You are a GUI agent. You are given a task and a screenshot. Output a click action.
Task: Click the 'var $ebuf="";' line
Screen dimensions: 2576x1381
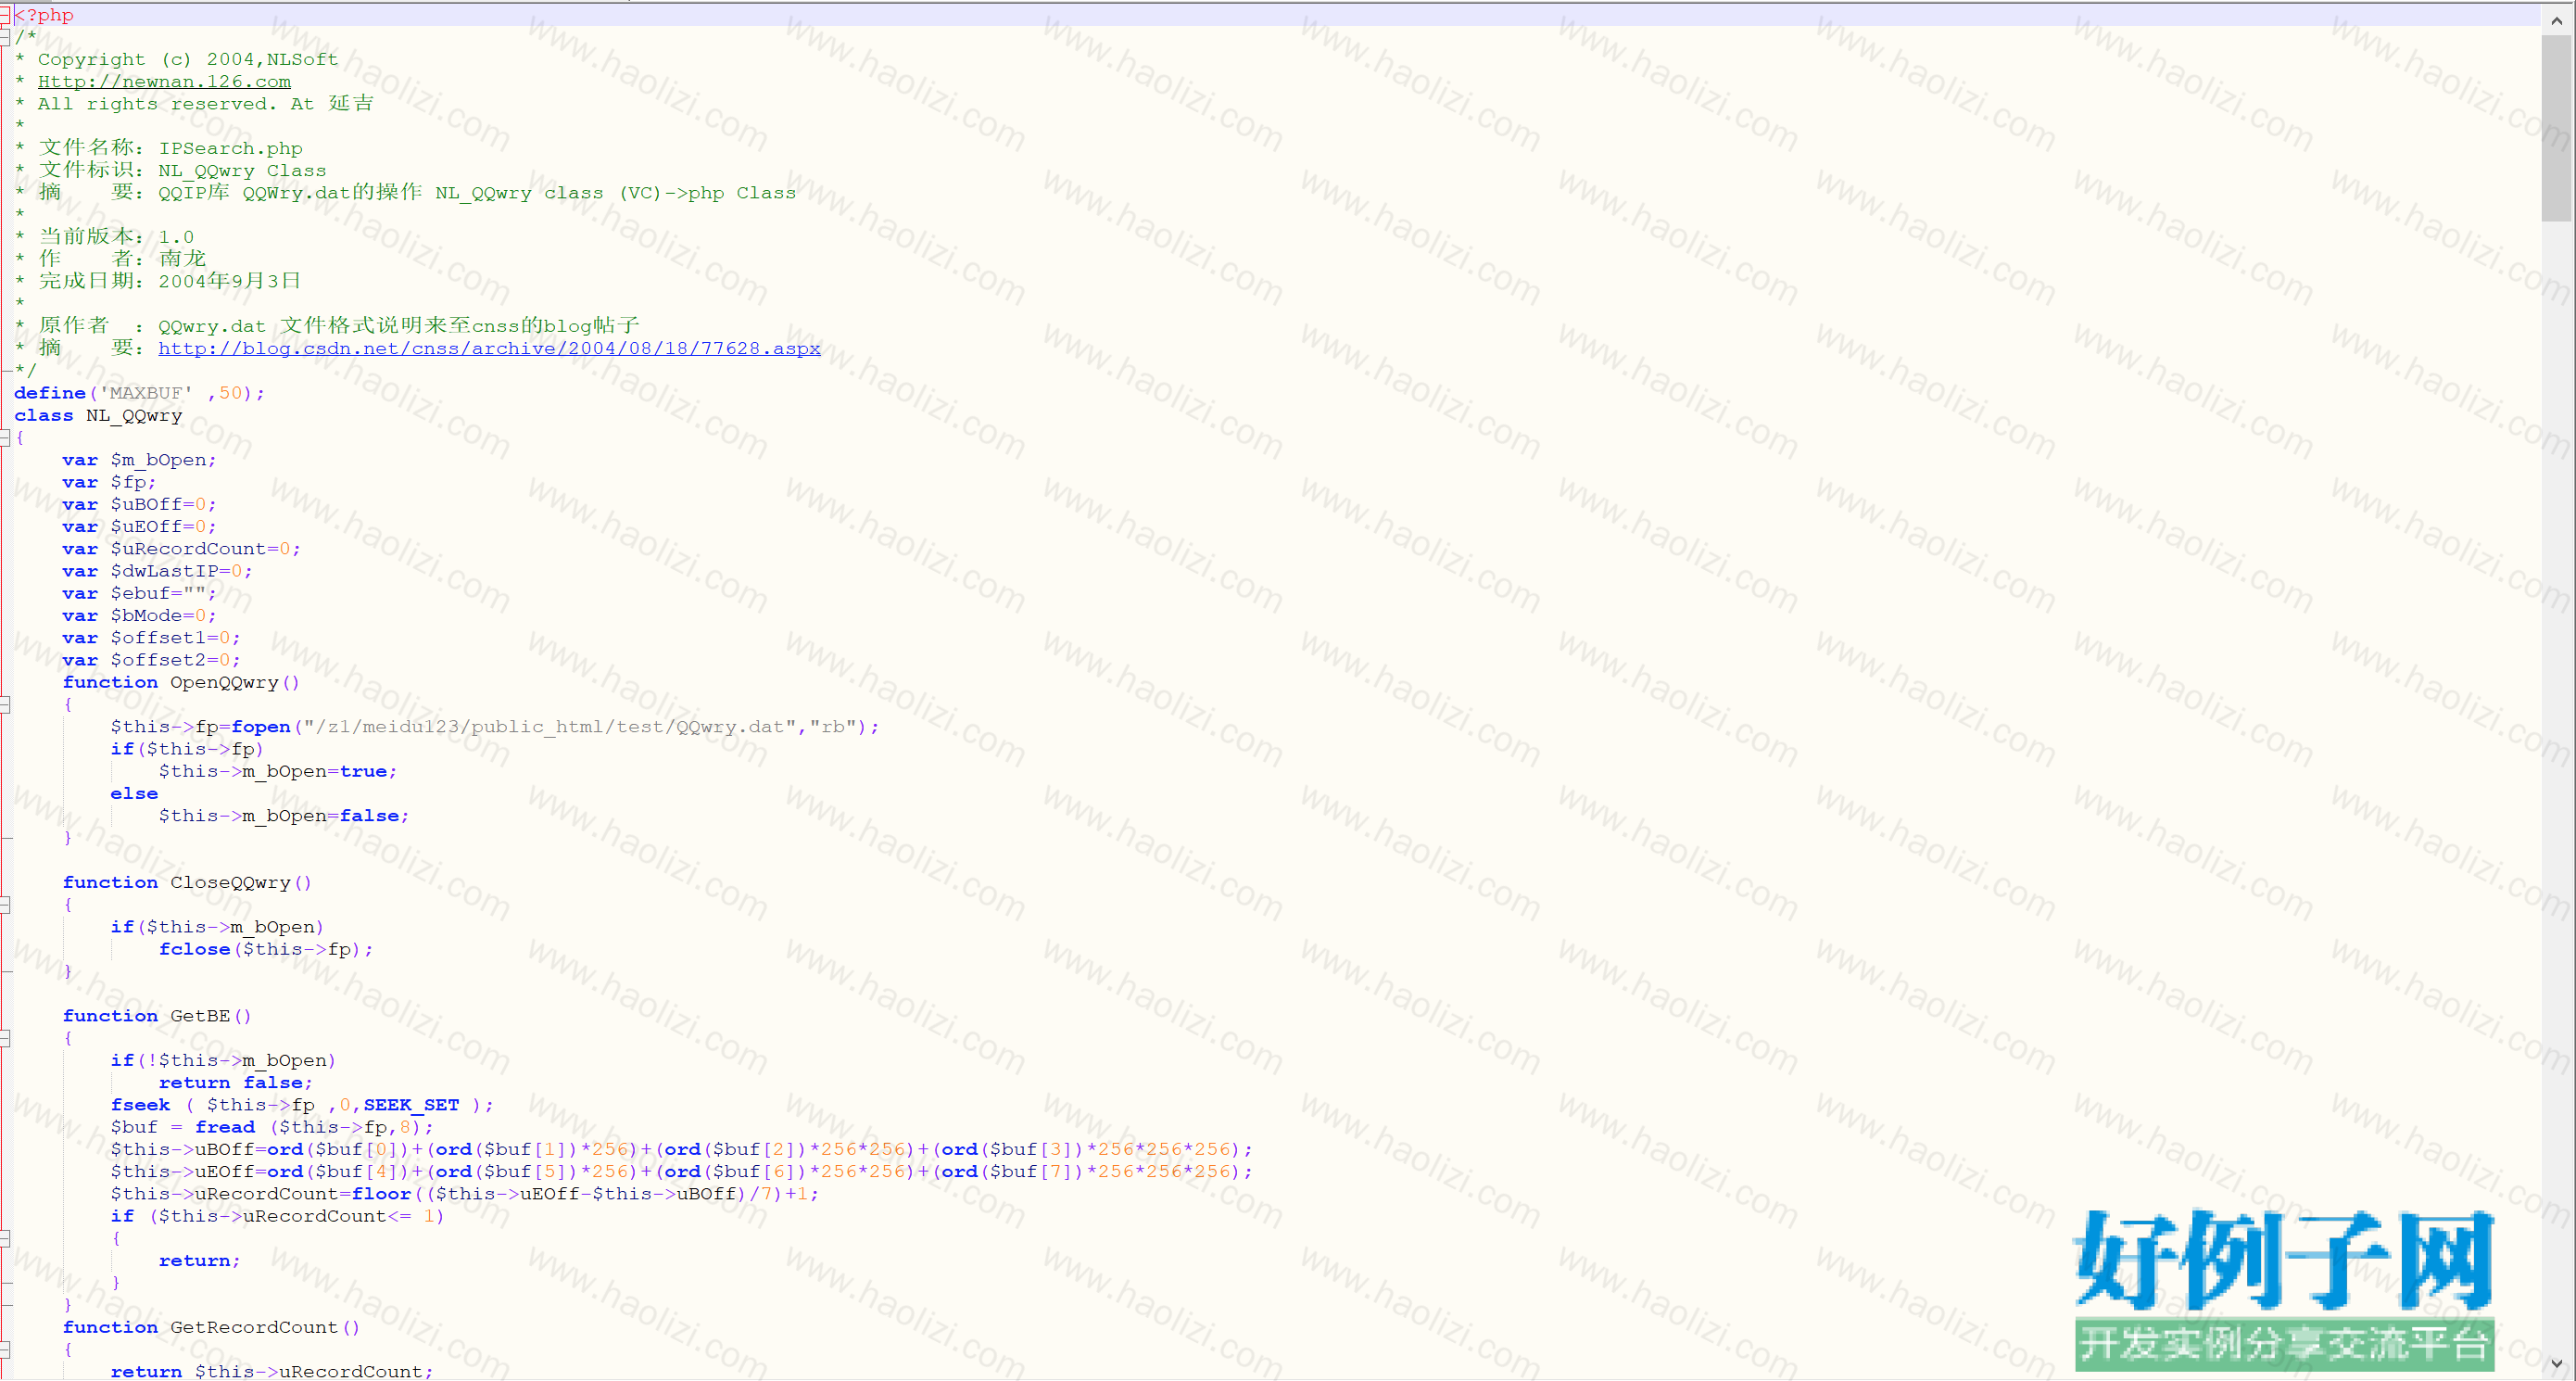(x=139, y=593)
